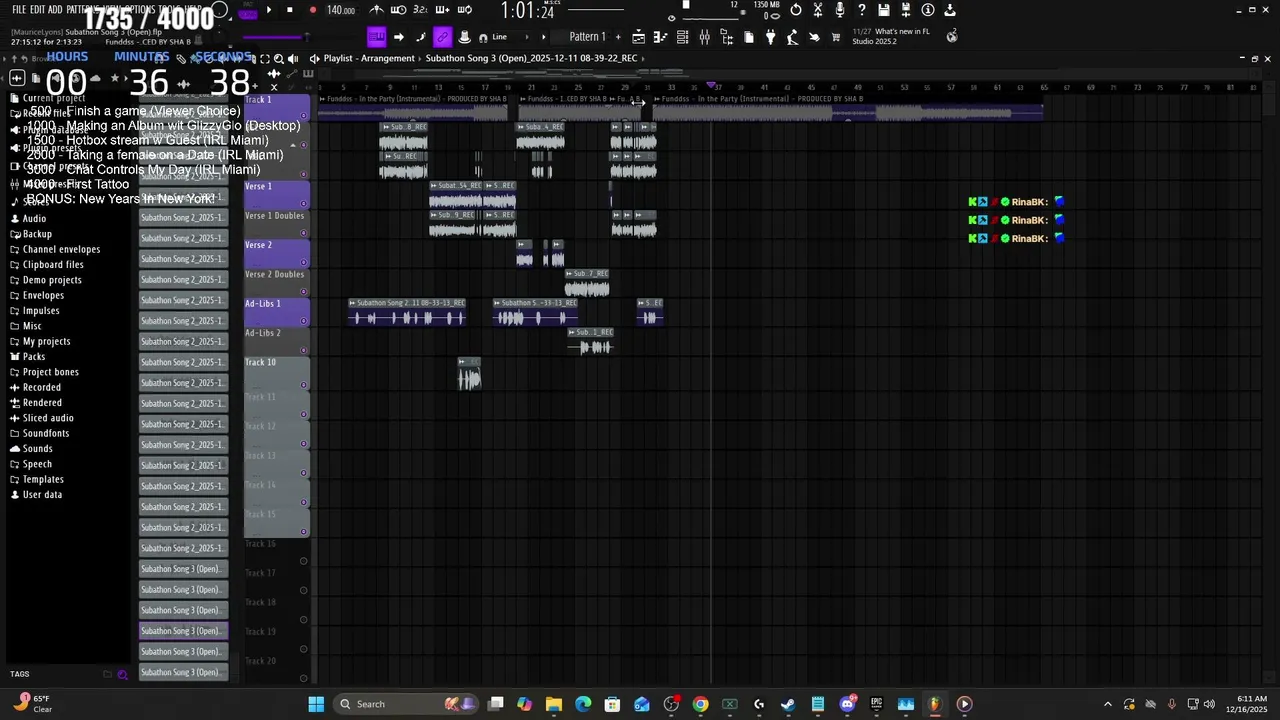
Task: Click the Track 10 audio clip
Action: pos(469,375)
